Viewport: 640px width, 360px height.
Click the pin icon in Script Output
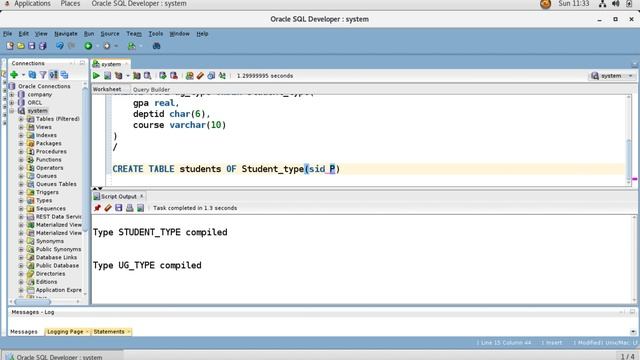97,208
